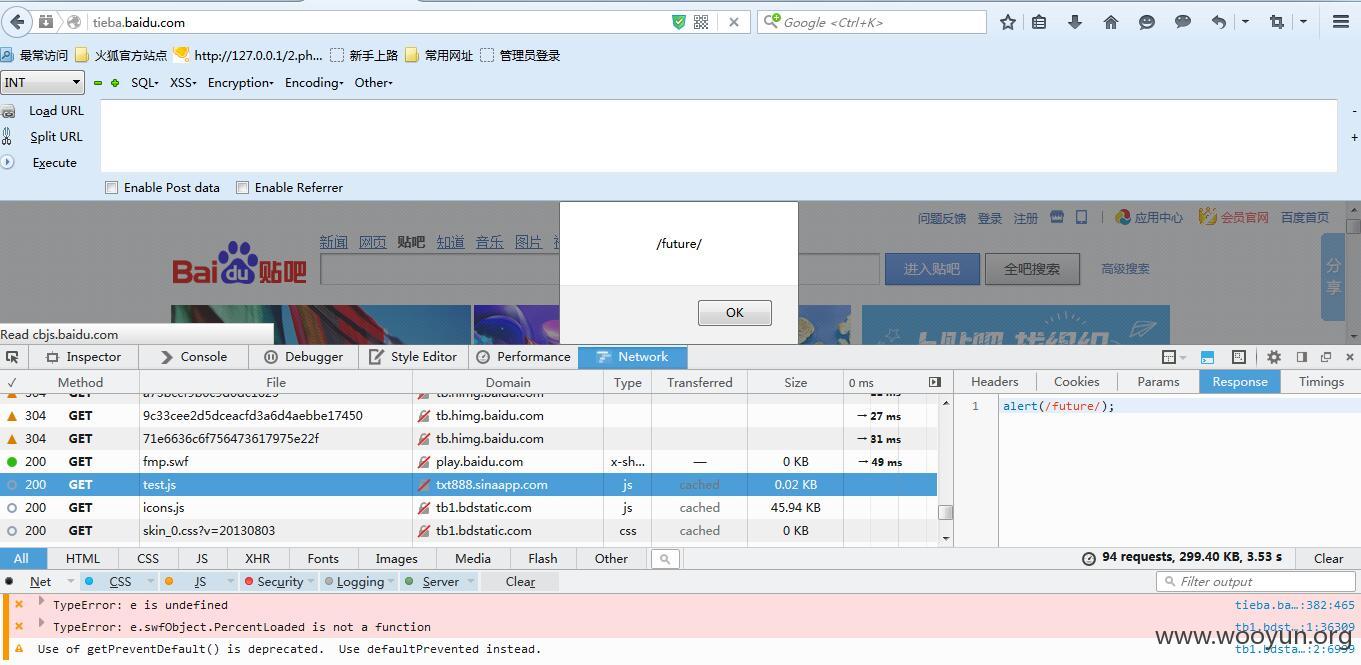
Task: Toggle the JS console filter
Action: point(200,582)
